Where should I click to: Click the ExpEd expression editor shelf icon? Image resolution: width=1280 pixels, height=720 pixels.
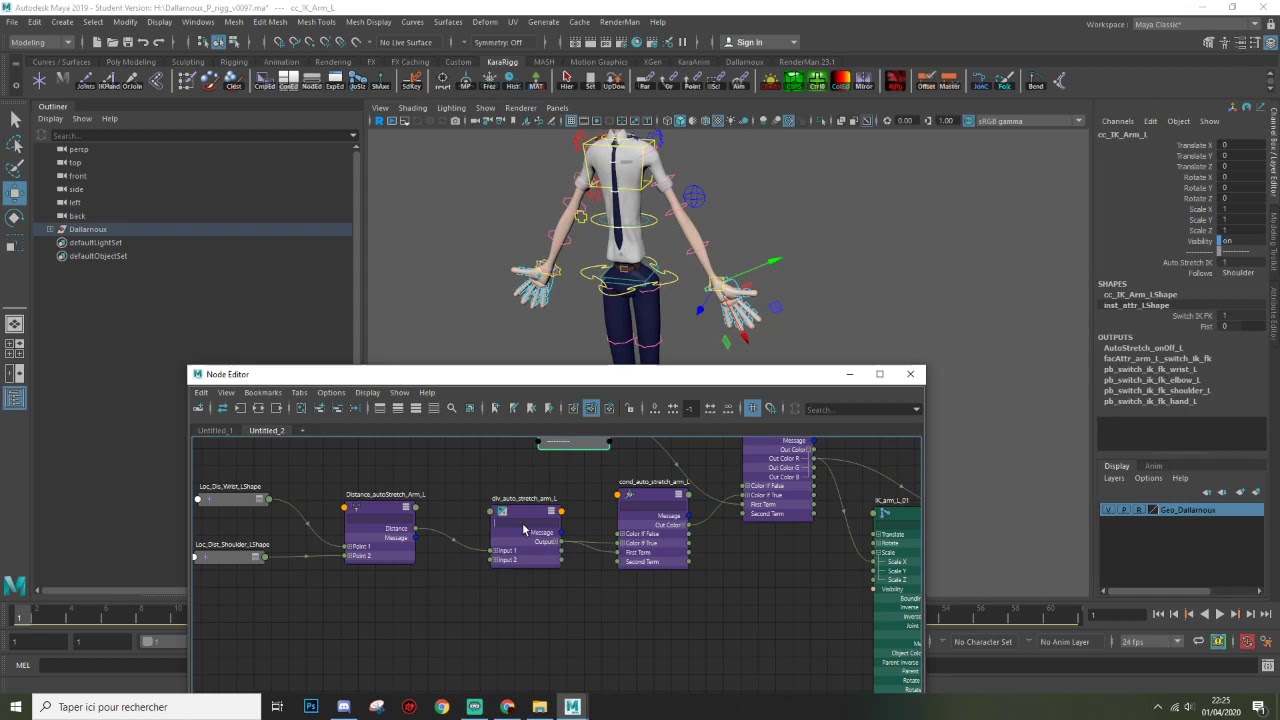coord(335,81)
